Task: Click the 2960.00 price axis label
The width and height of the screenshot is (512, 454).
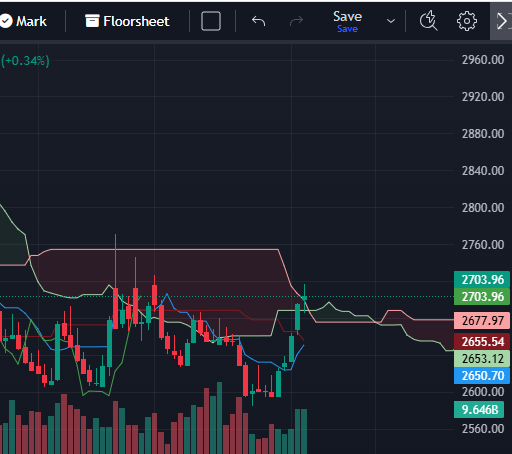Action: [483, 60]
